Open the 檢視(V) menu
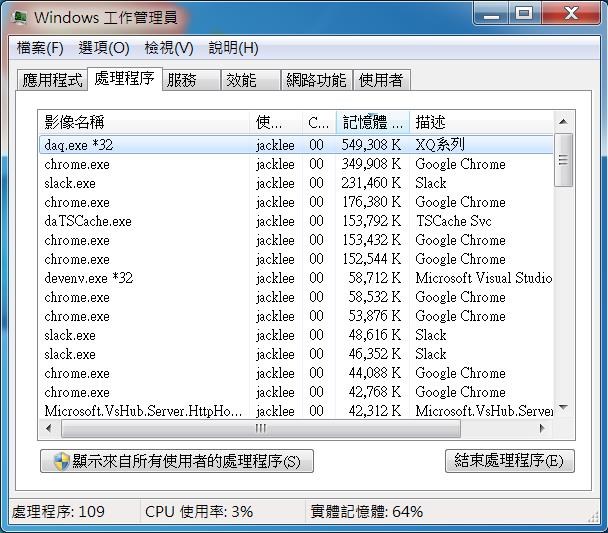The image size is (608, 533). tap(169, 48)
